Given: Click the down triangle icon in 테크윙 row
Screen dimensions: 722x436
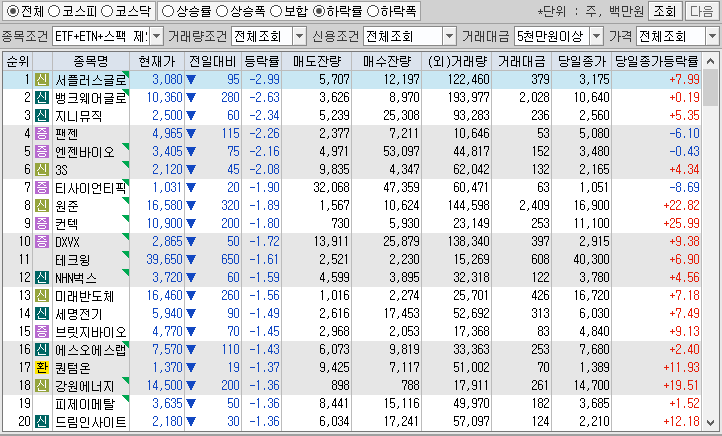Looking at the screenshot, I should (x=191, y=260).
